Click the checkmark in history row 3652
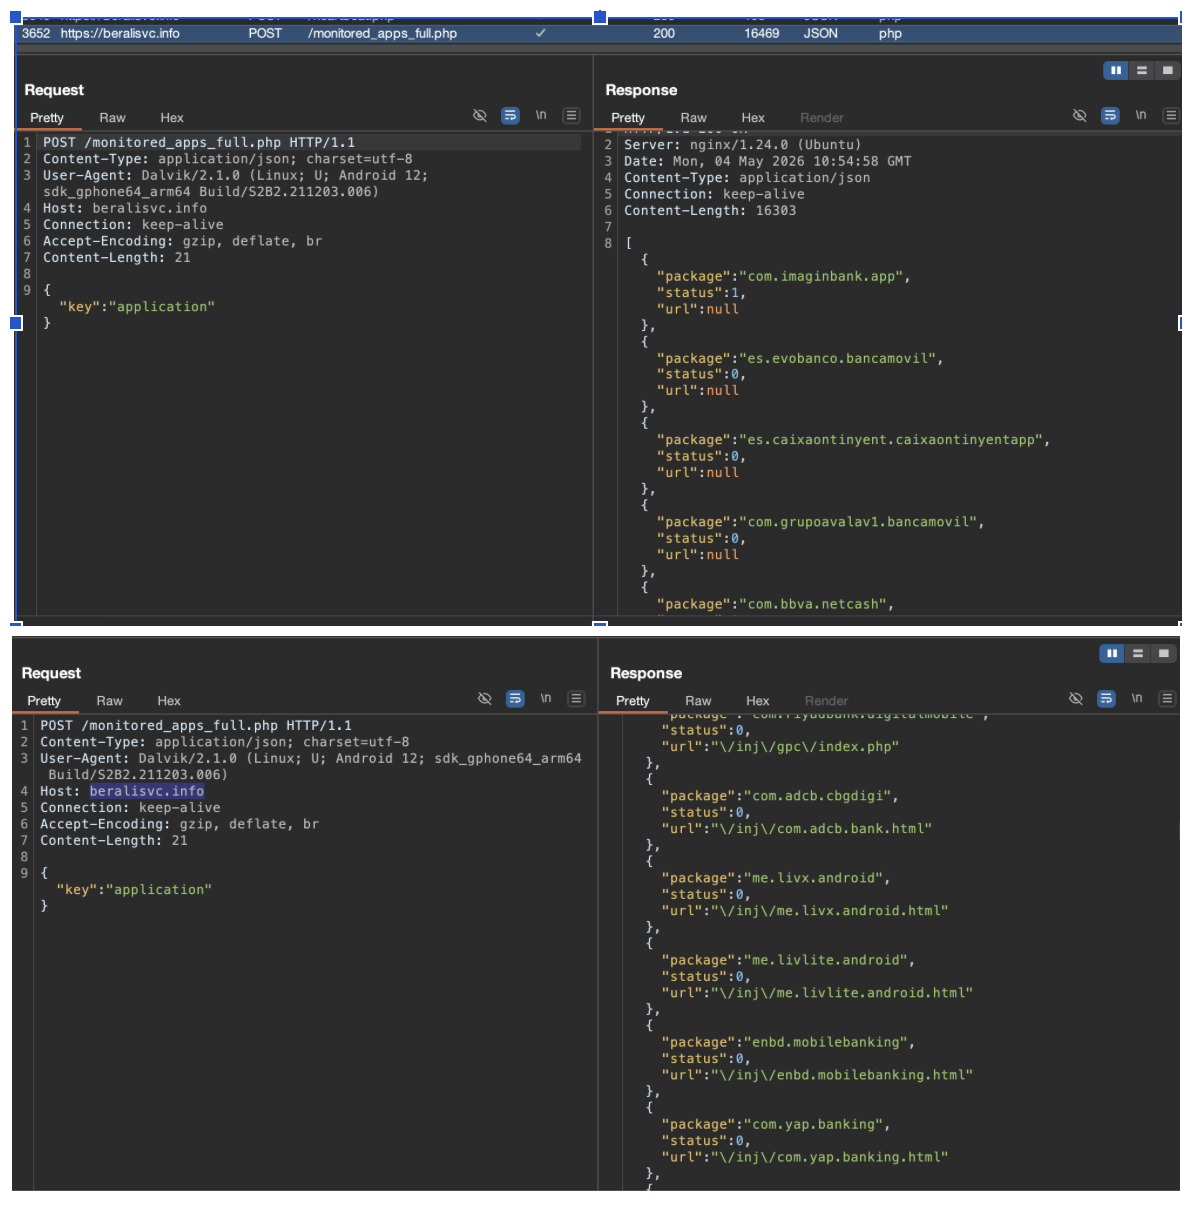Image resolution: width=1192 pixels, height=1206 pixels. pyautogui.click(x=541, y=33)
